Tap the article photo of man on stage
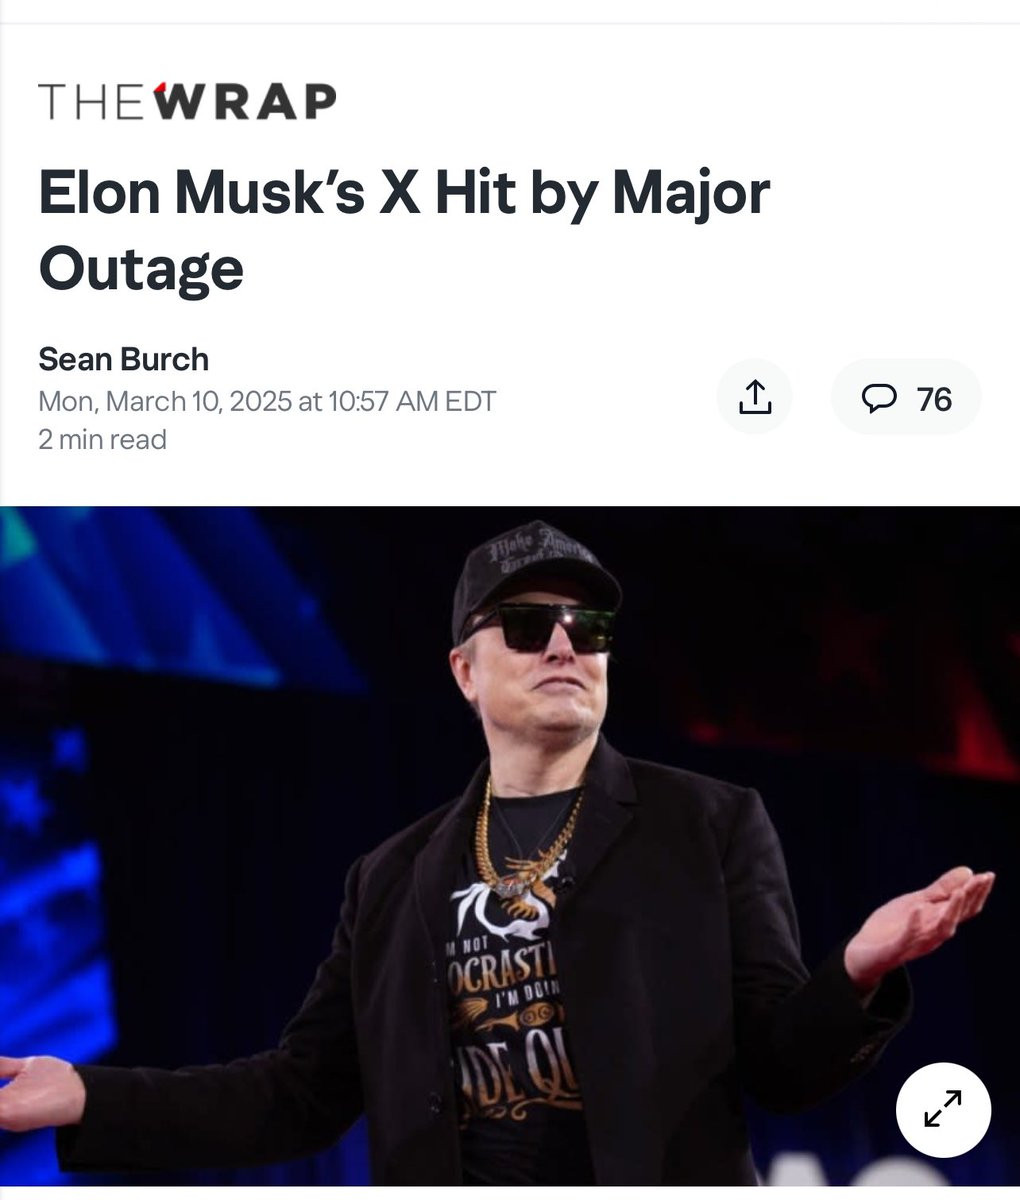Viewport: 1020px width, 1200px height. [x=510, y=846]
